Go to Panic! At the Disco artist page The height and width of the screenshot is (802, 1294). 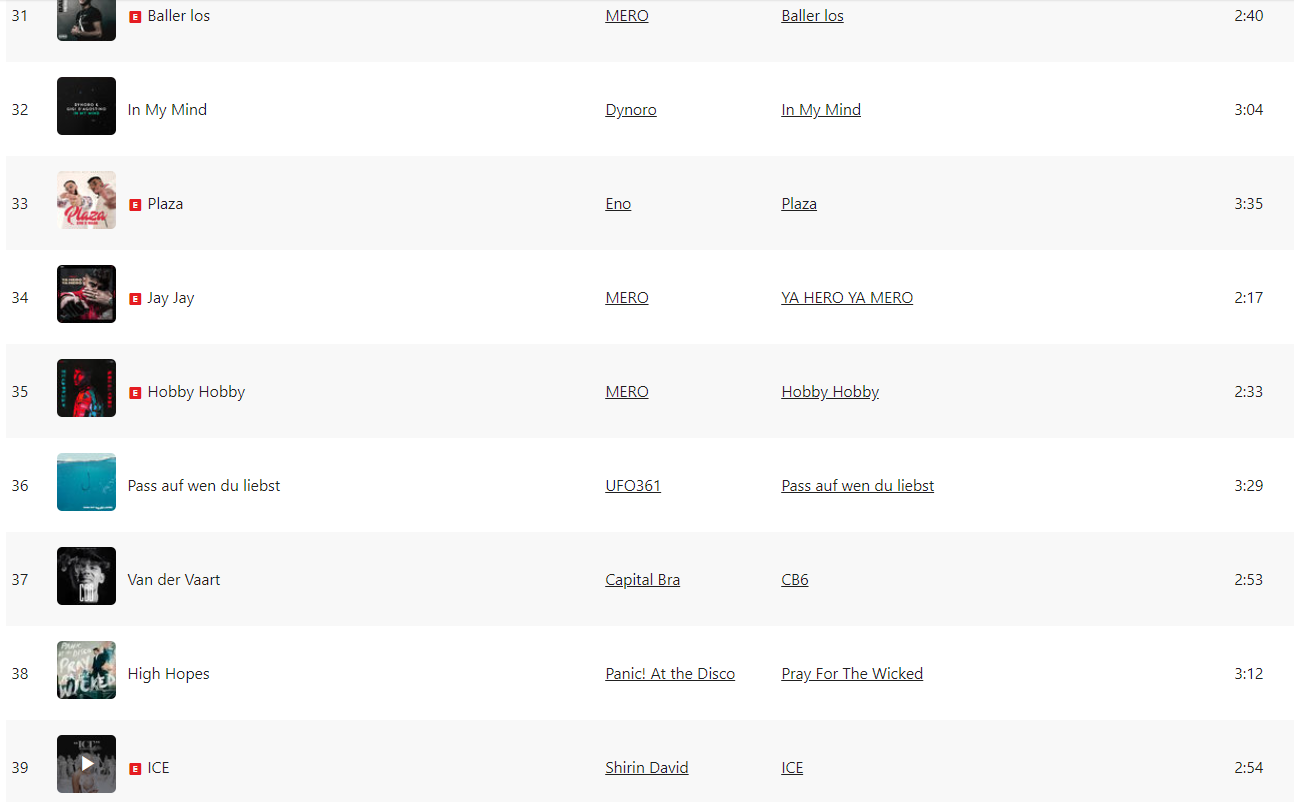(x=670, y=674)
